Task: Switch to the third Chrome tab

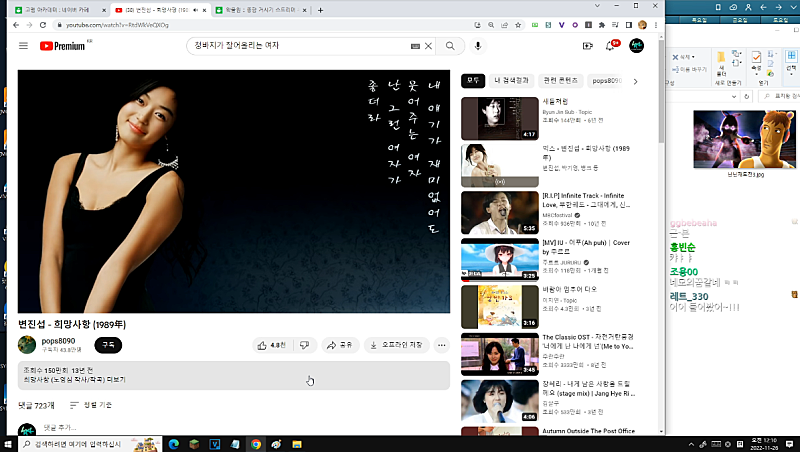Action: (x=261, y=10)
